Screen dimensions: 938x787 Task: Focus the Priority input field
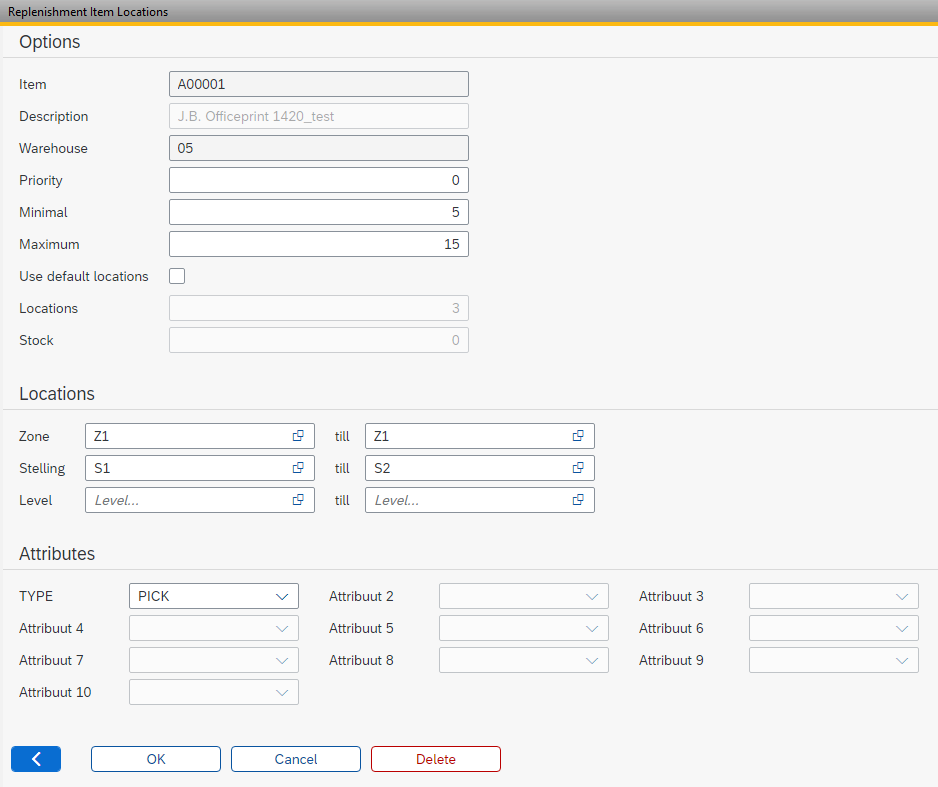coord(318,180)
